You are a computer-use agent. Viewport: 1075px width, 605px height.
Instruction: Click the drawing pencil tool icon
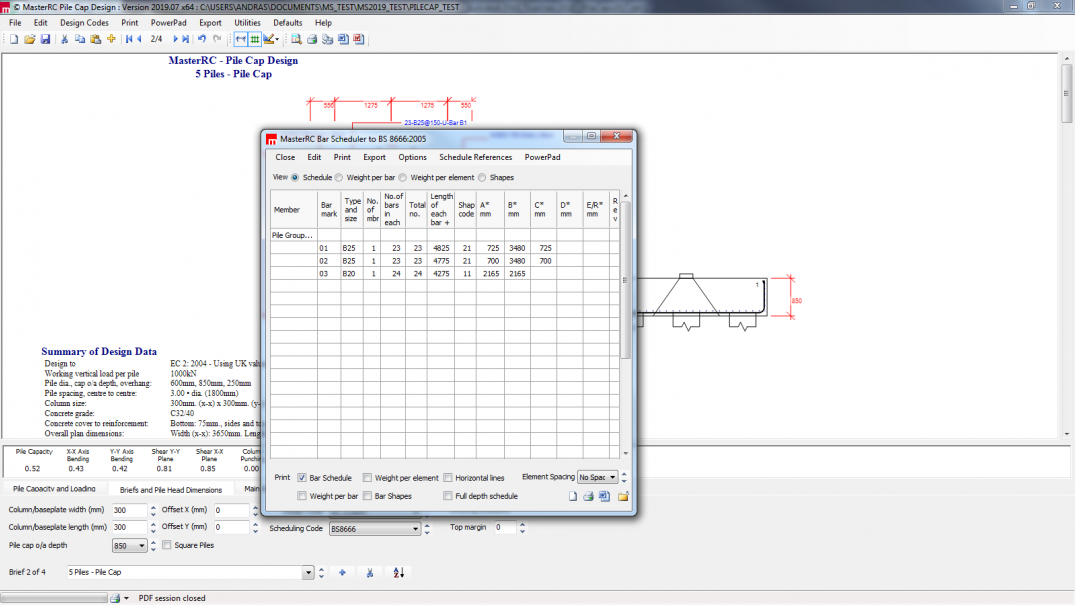[x=269, y=39]
